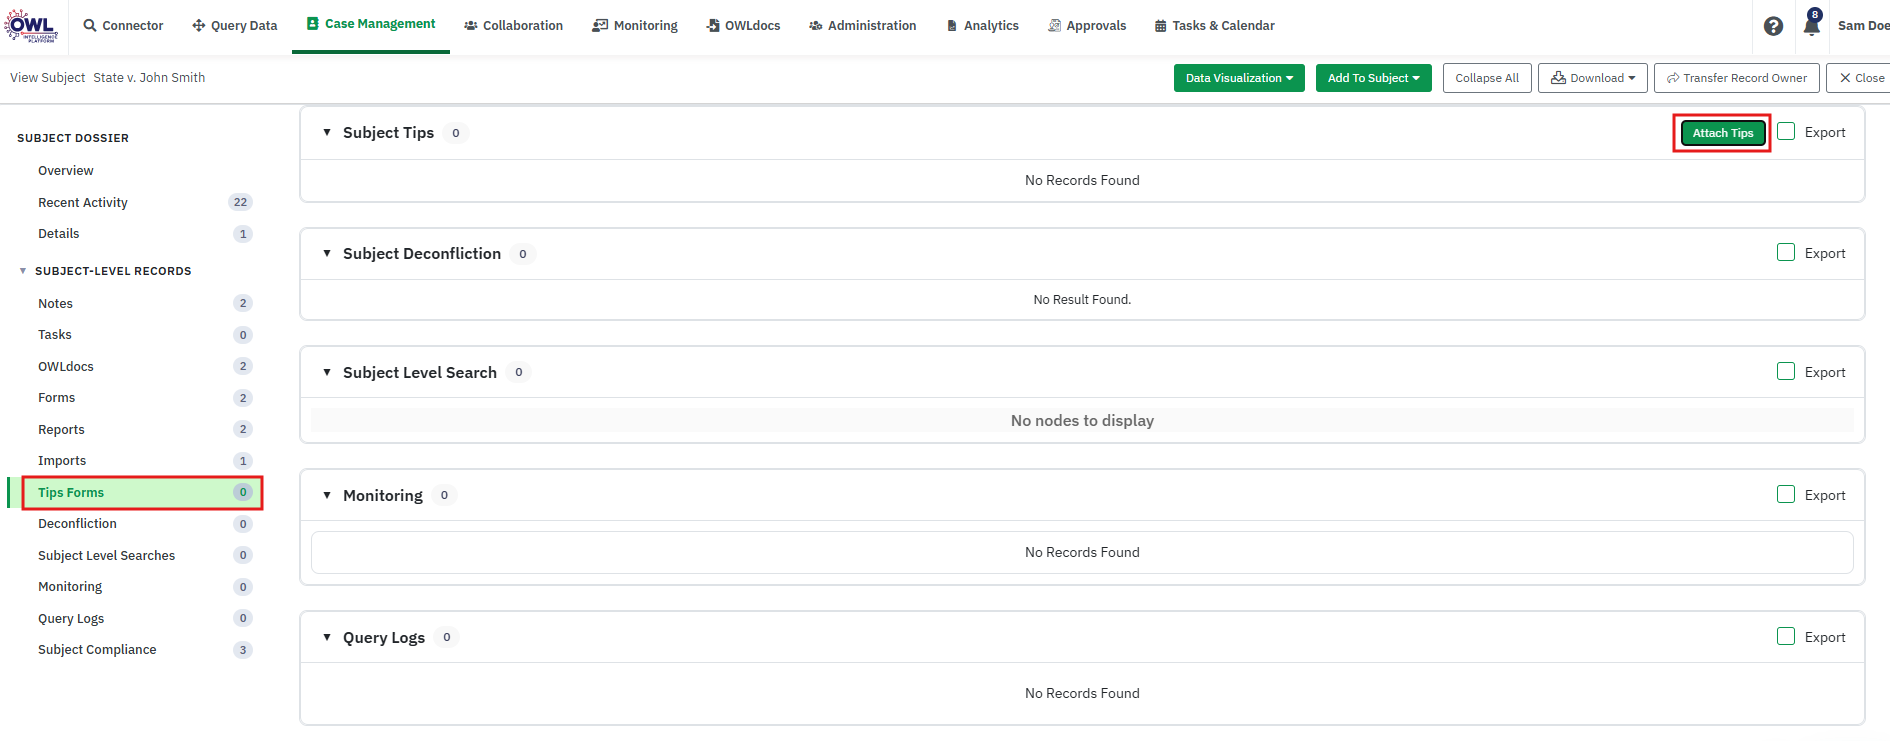Click the Collapse All button
The height and width of the screenshot is (741, 1890).
click(1487, 78)
